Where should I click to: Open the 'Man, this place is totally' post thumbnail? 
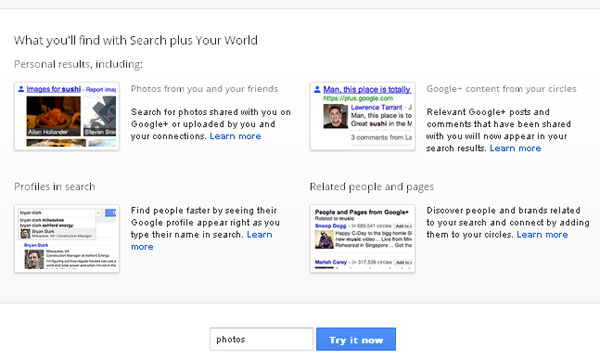click(363, 116)
